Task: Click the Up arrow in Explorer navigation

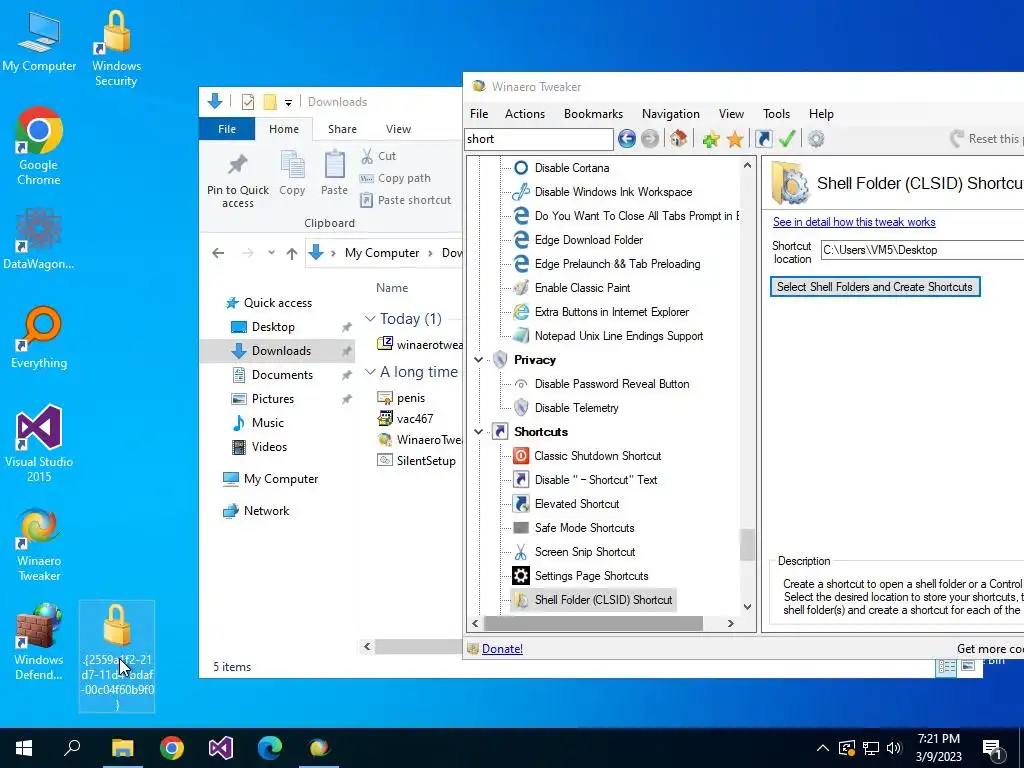Action: [292, 253]
